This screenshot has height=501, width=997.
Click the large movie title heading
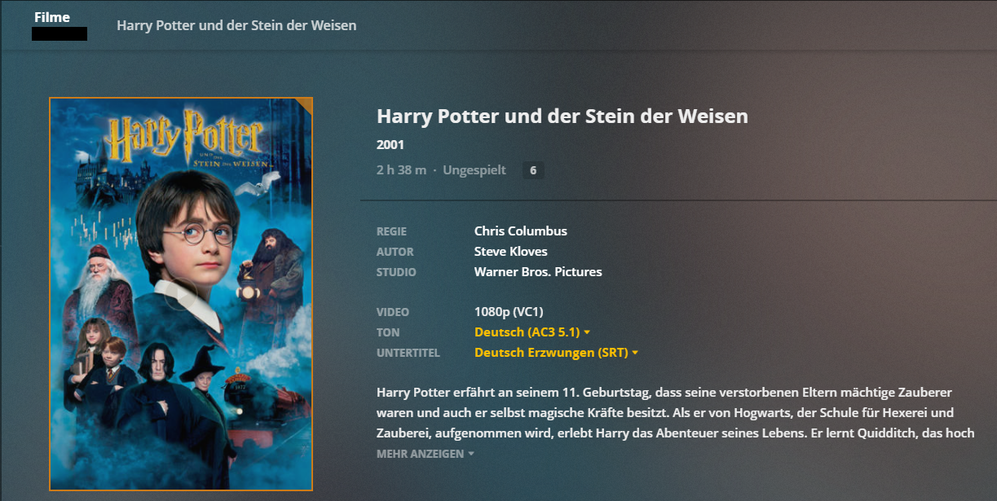click(562, 116)
